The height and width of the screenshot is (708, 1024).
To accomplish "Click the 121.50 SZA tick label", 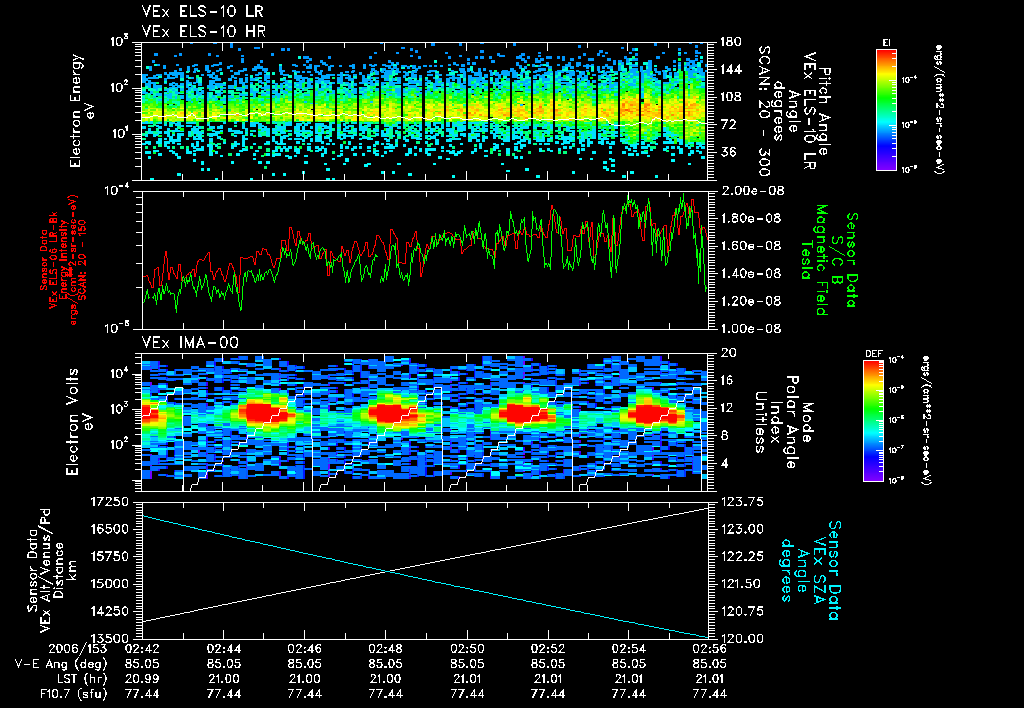I will [742, 584].
